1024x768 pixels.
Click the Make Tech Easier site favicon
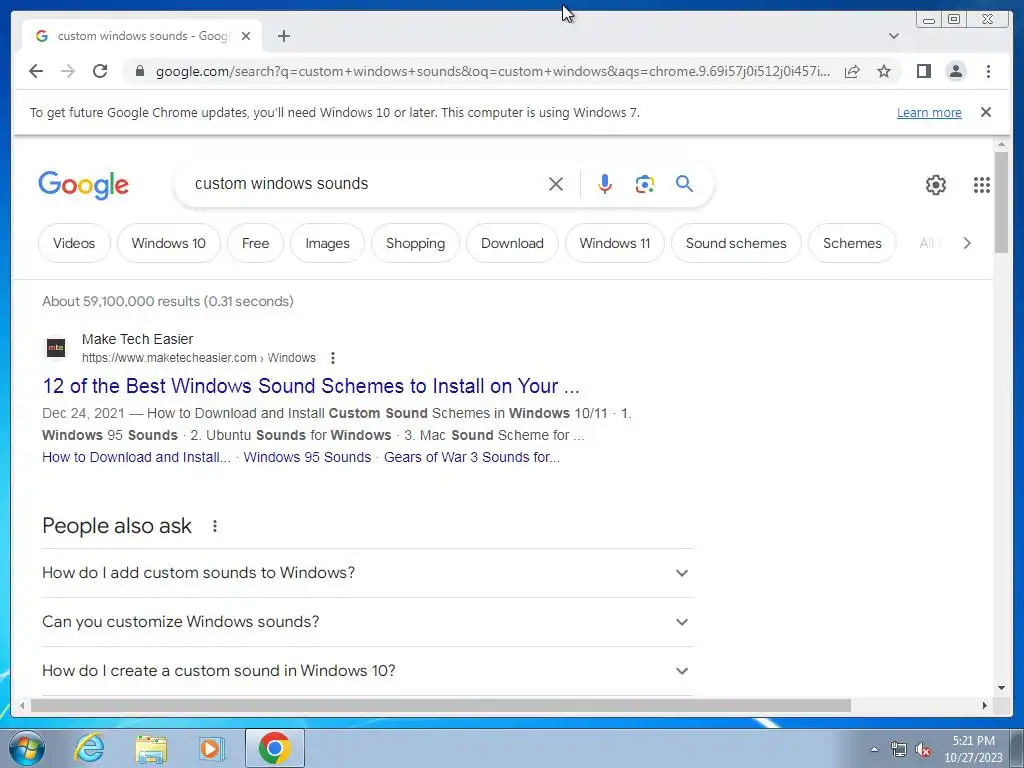pyautogui.click(x=56, y=347)
